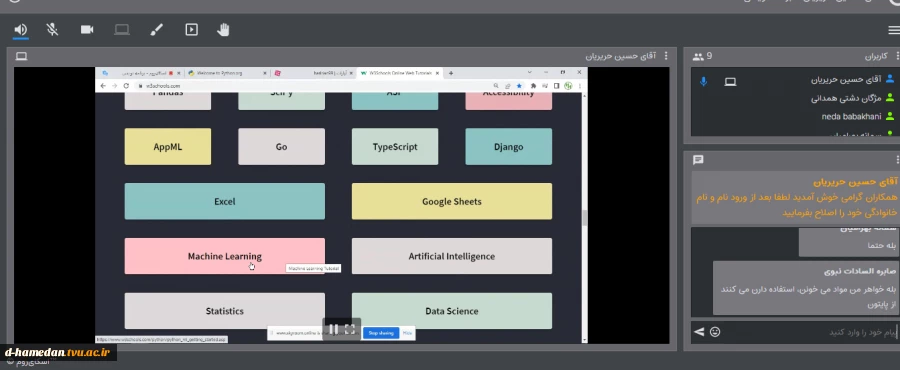Click the Machine Learning tile
Screen dimensions: 900x370
(224, 256)
